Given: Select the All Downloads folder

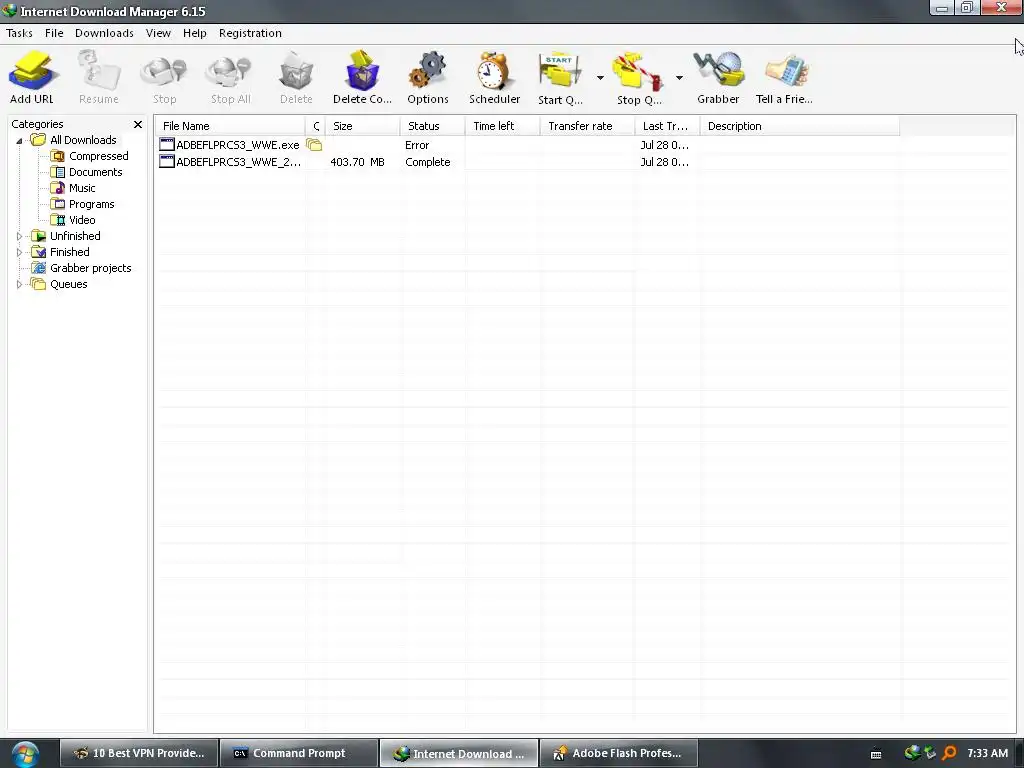Looking at the screenshot, I should click(x=74, y=140).
